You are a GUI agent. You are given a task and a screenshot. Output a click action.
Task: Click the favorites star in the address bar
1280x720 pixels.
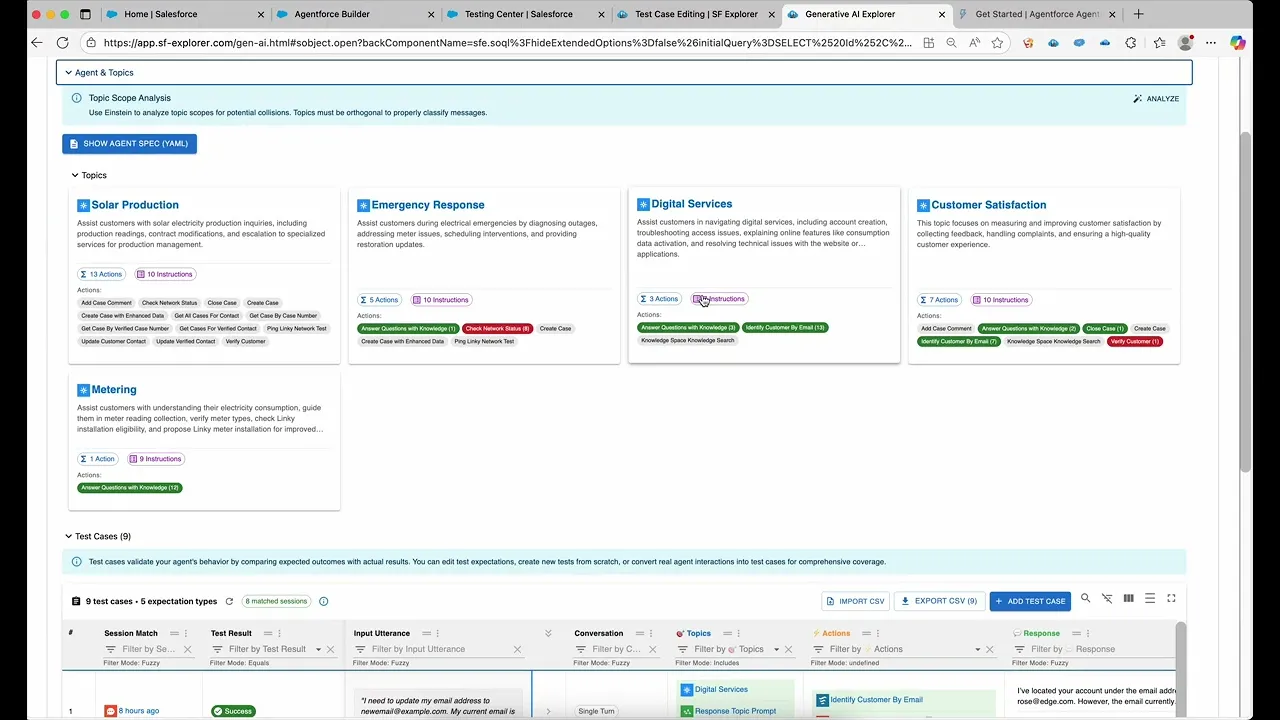click(997, 43)
